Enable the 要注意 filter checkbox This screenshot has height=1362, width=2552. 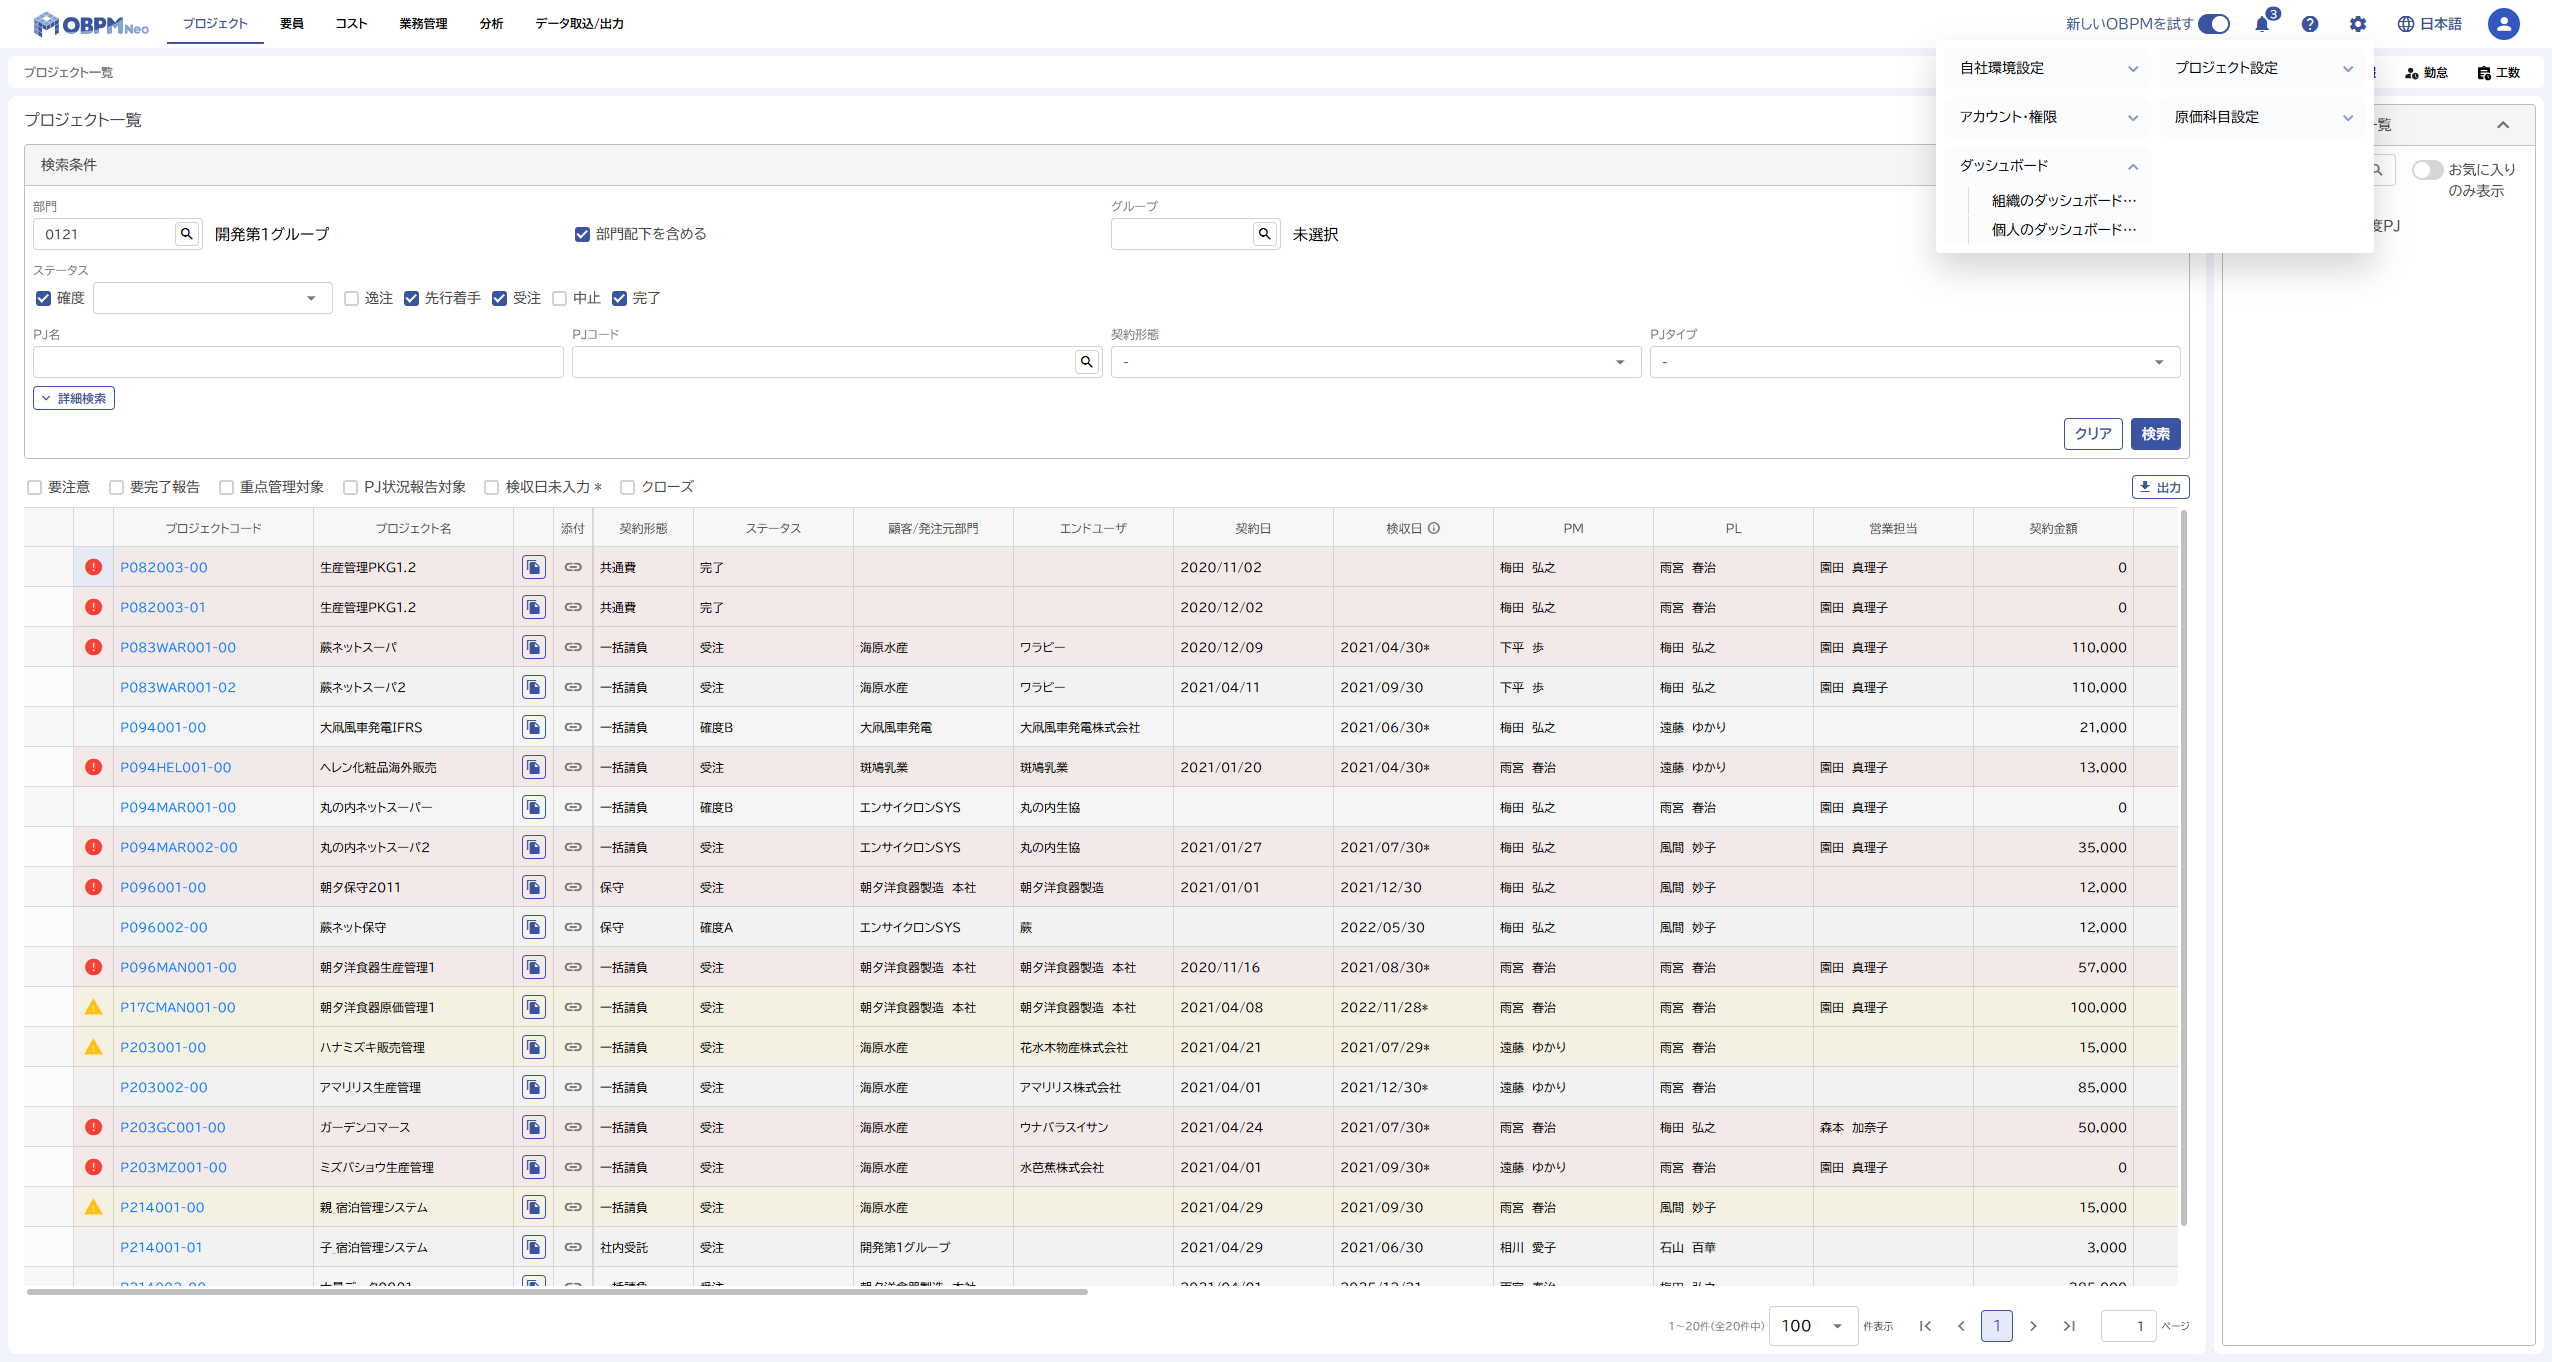coord(35,488)
